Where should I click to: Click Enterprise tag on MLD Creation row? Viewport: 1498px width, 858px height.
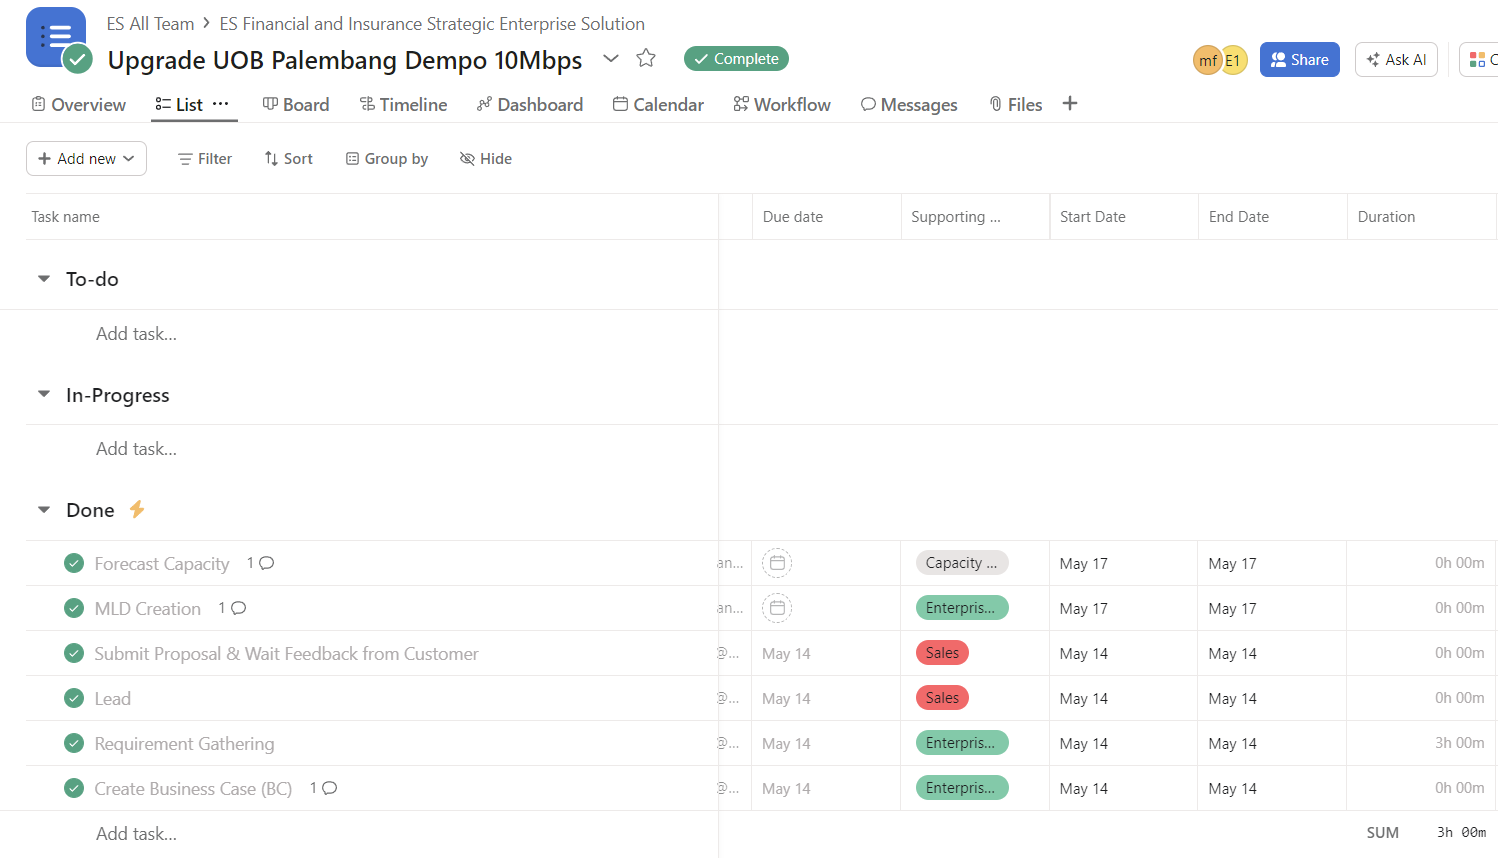[962, 608]
